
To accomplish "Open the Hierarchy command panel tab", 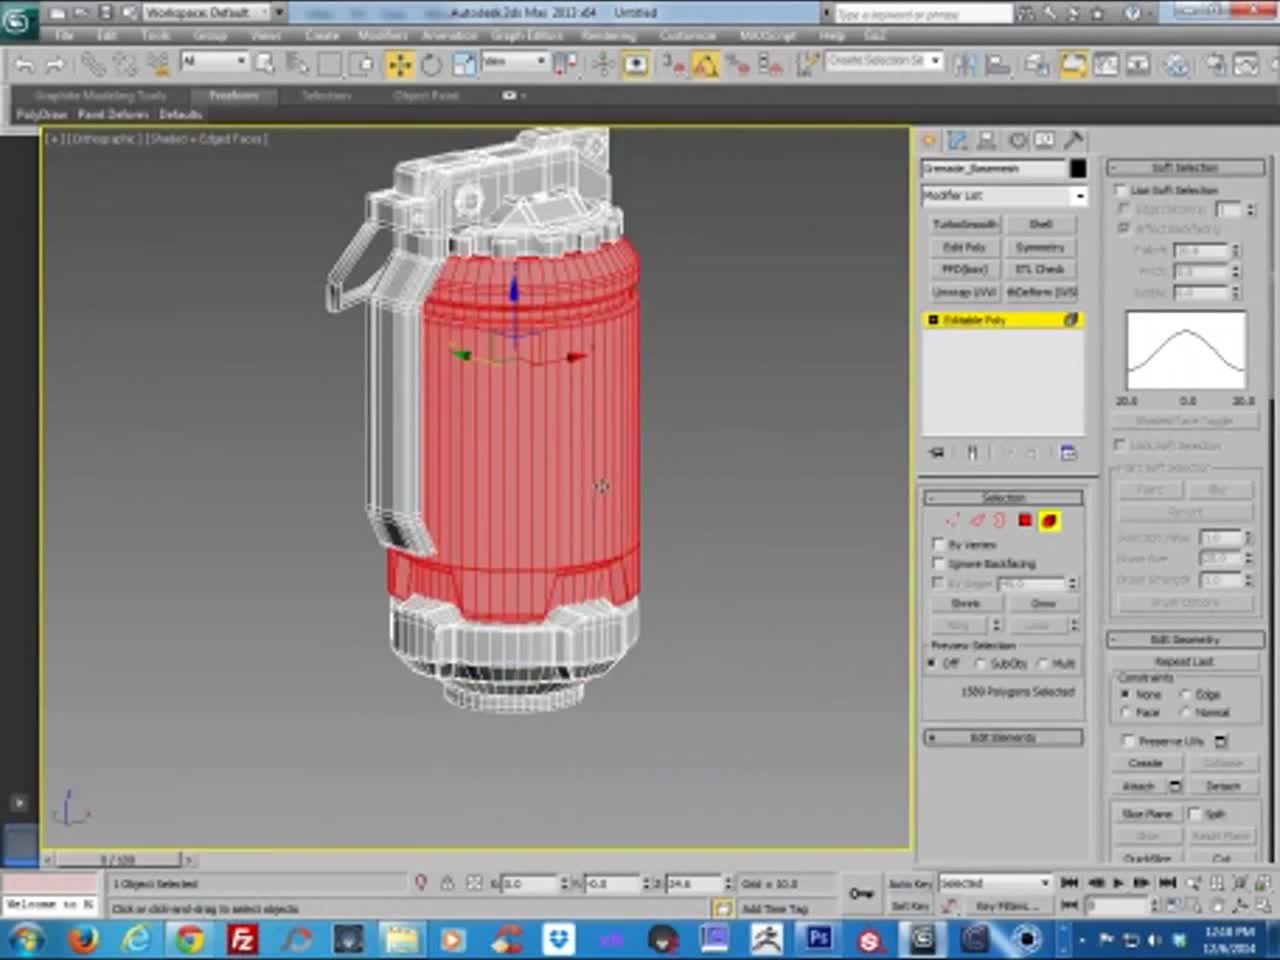I will [987, 141].
